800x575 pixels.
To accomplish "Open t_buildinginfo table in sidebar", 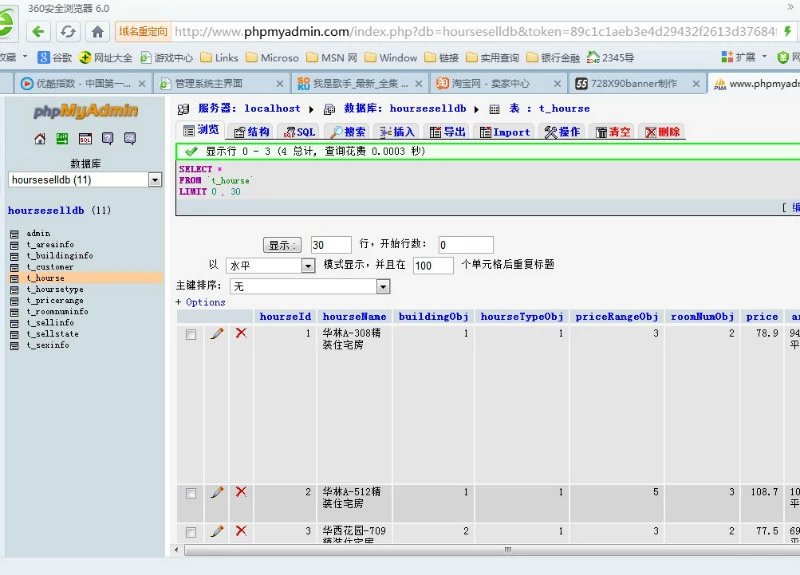I will pyautogui.click(x=60, y=256).
